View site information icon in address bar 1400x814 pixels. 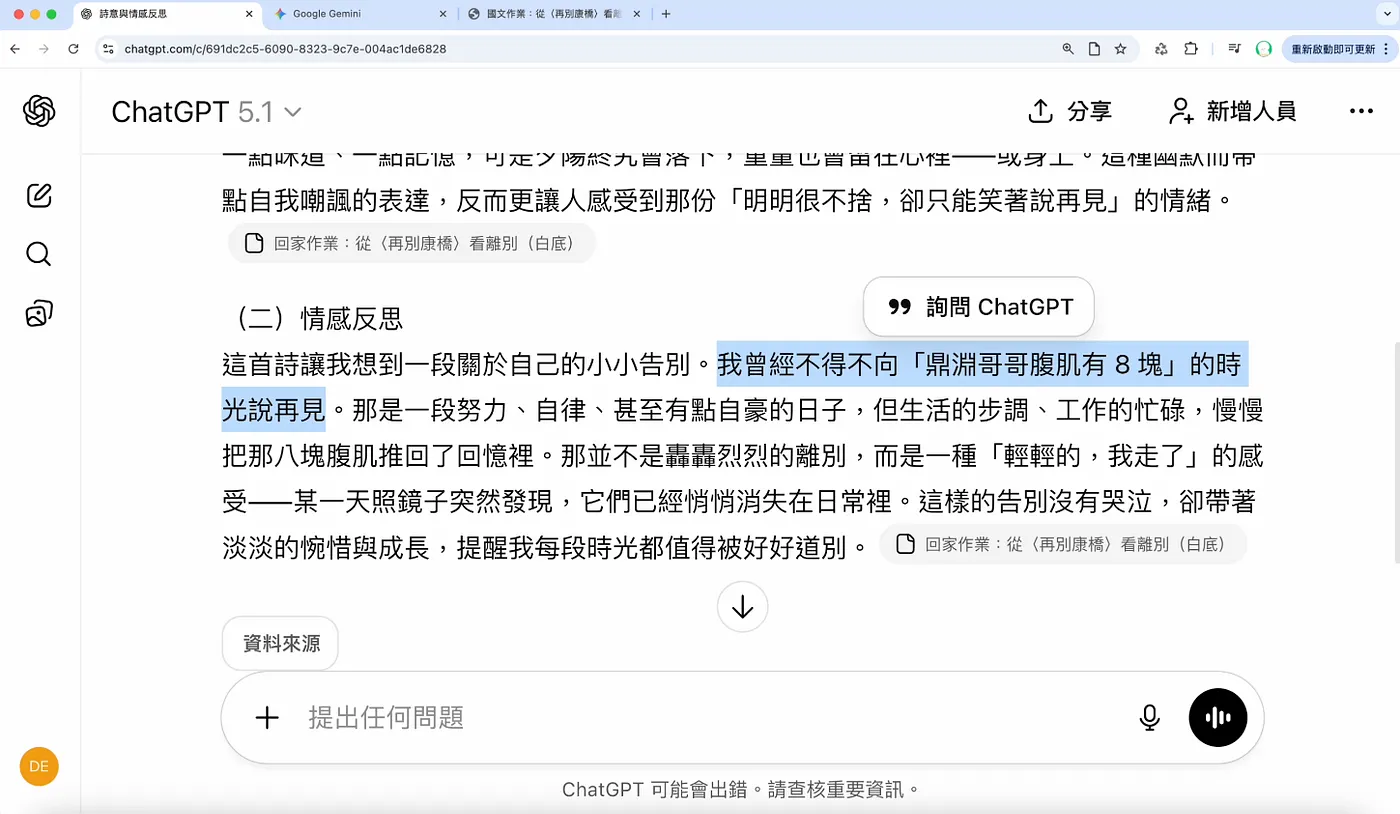tap(109, 48)
